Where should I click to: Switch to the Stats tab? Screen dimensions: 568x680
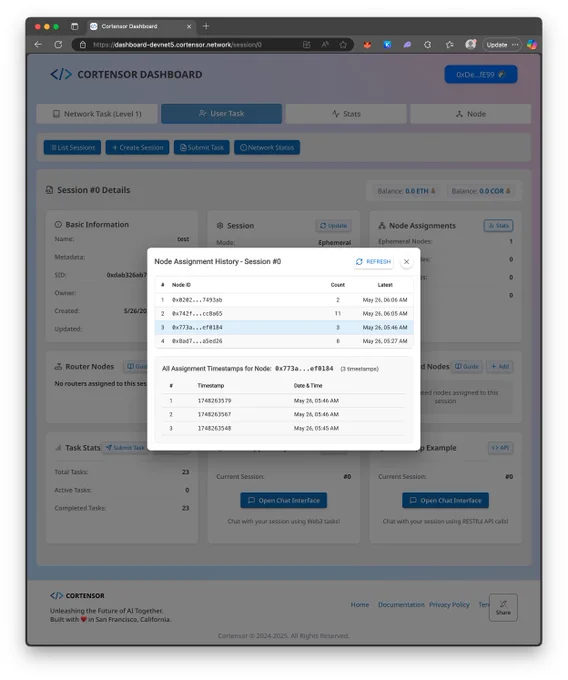[x=346, y=114]
